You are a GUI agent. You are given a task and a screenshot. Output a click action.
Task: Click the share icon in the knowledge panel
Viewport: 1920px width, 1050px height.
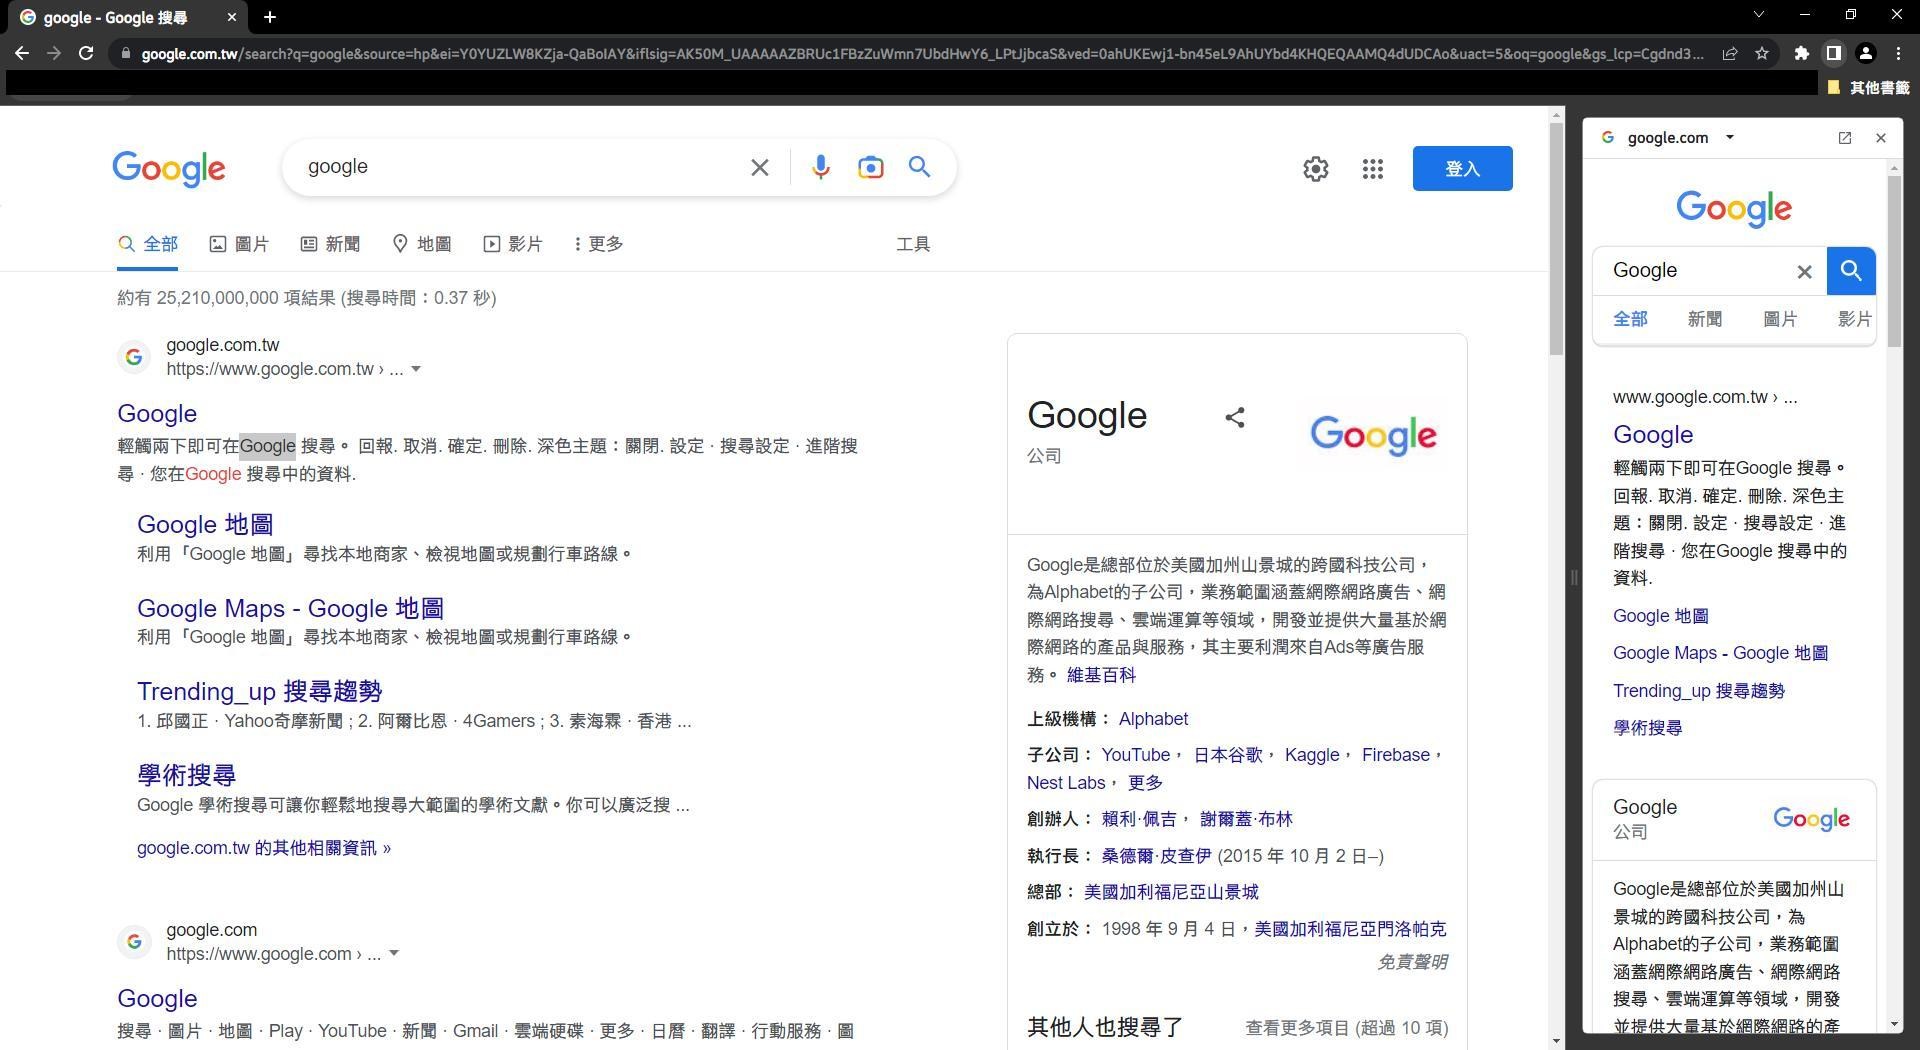1235,417
